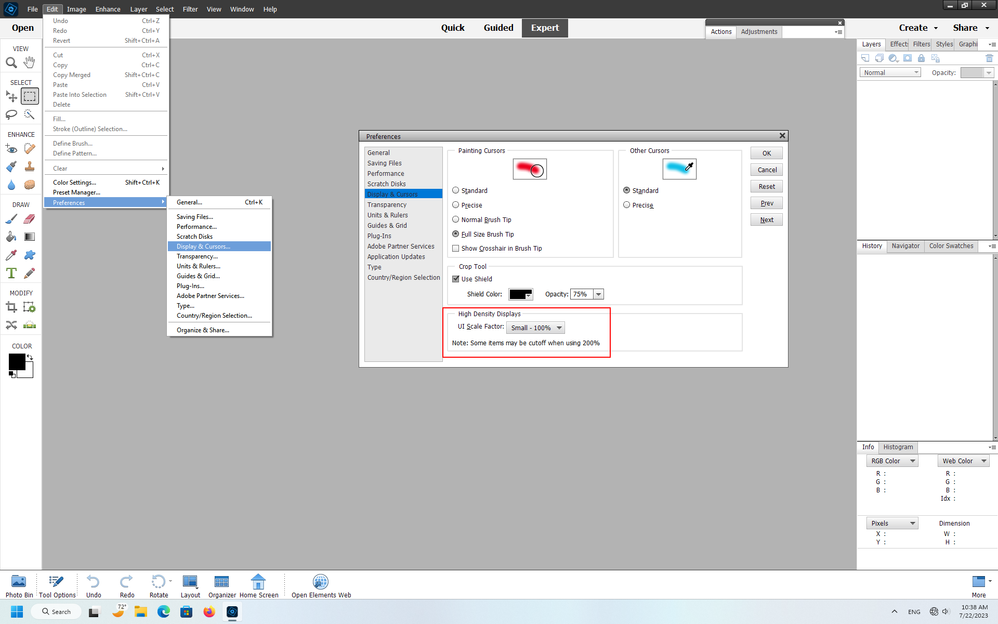
Task: Click the OK button in Preferences
Action: (766, 153)
